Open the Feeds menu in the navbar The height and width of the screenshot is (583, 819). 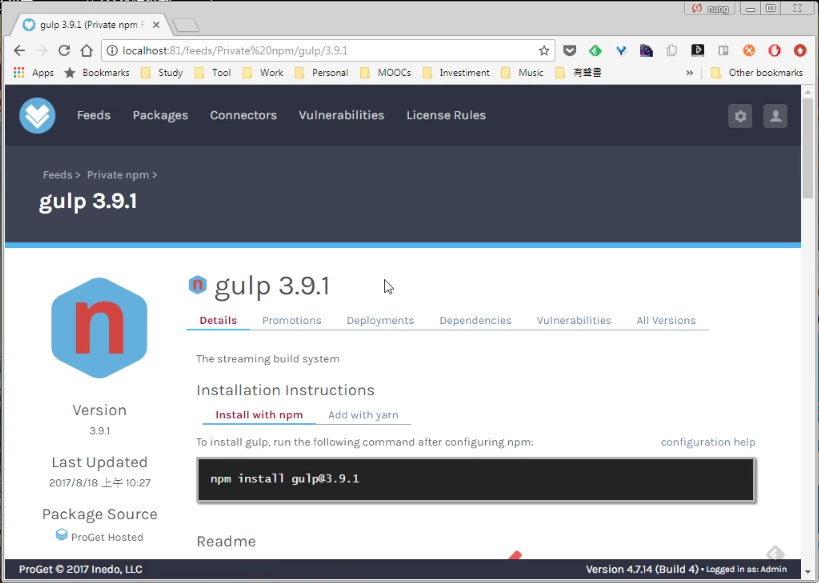94,115
